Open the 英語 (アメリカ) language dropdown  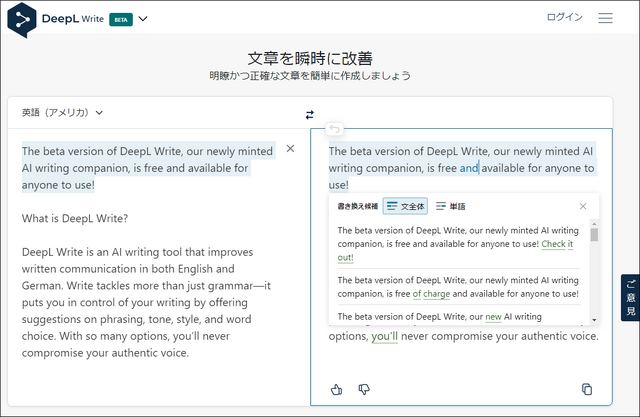pos(62,113)
